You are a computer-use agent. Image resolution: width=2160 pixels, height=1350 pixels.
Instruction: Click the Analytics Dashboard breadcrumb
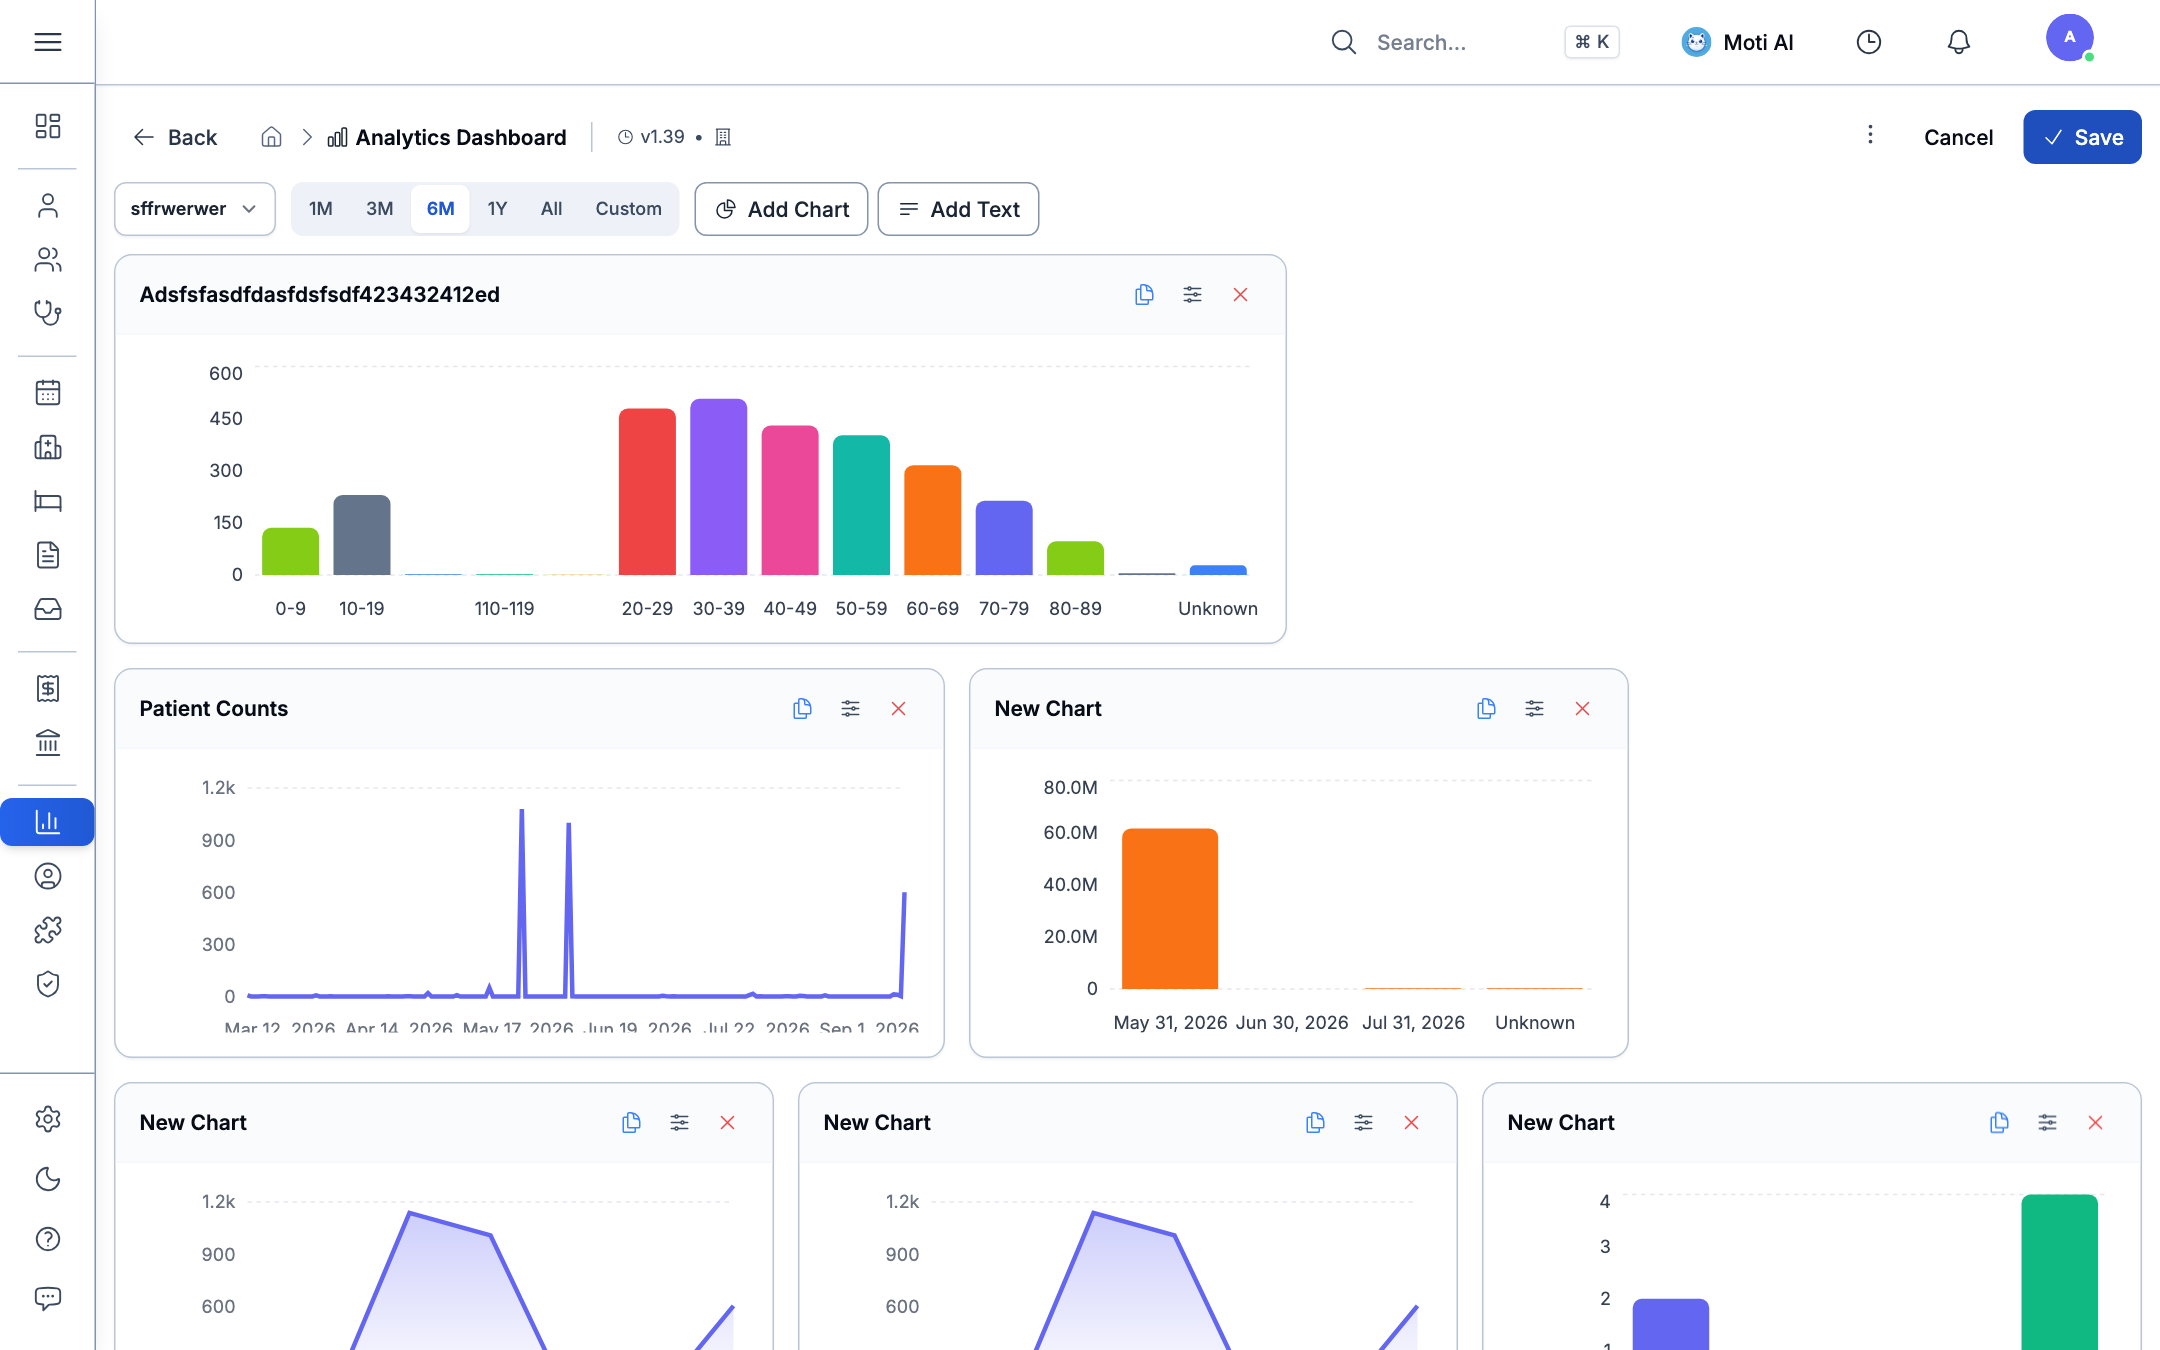(x=447, y=137)
